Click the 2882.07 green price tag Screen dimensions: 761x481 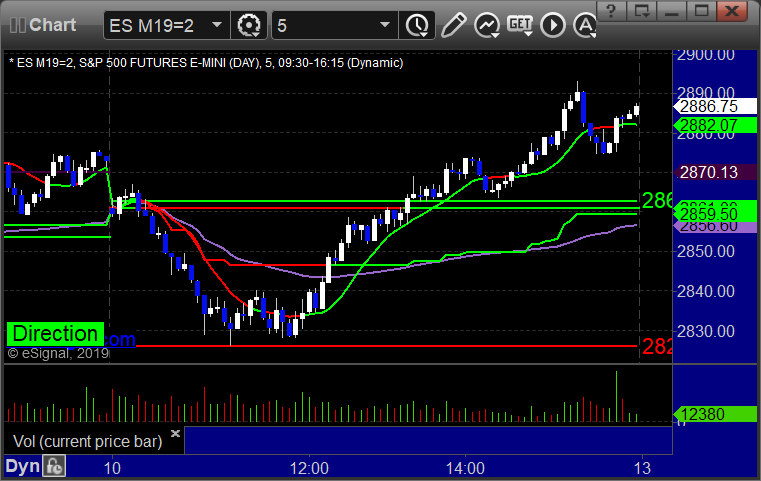(x=715, y=125)
